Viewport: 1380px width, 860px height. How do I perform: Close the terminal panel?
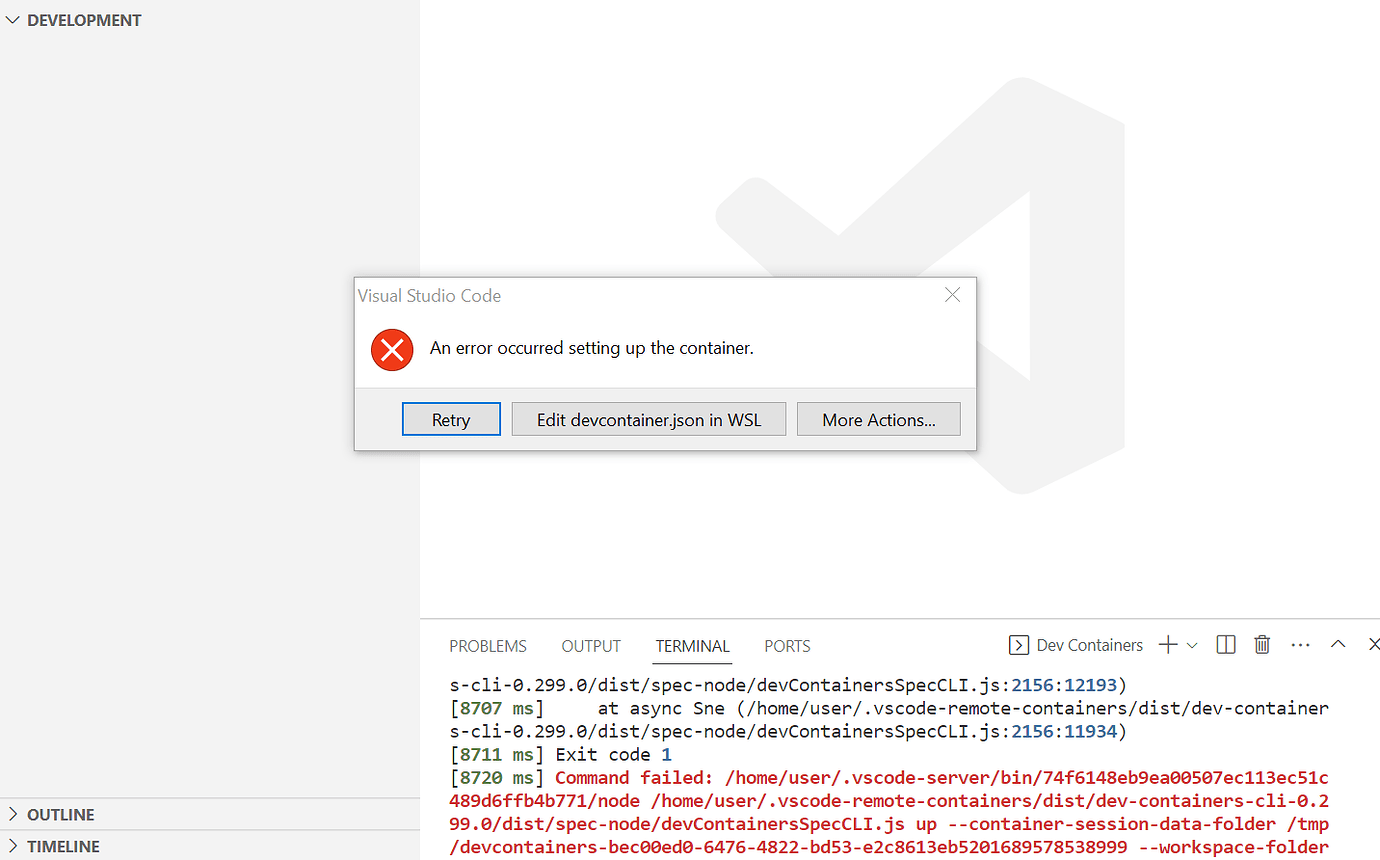point(1374,644)
